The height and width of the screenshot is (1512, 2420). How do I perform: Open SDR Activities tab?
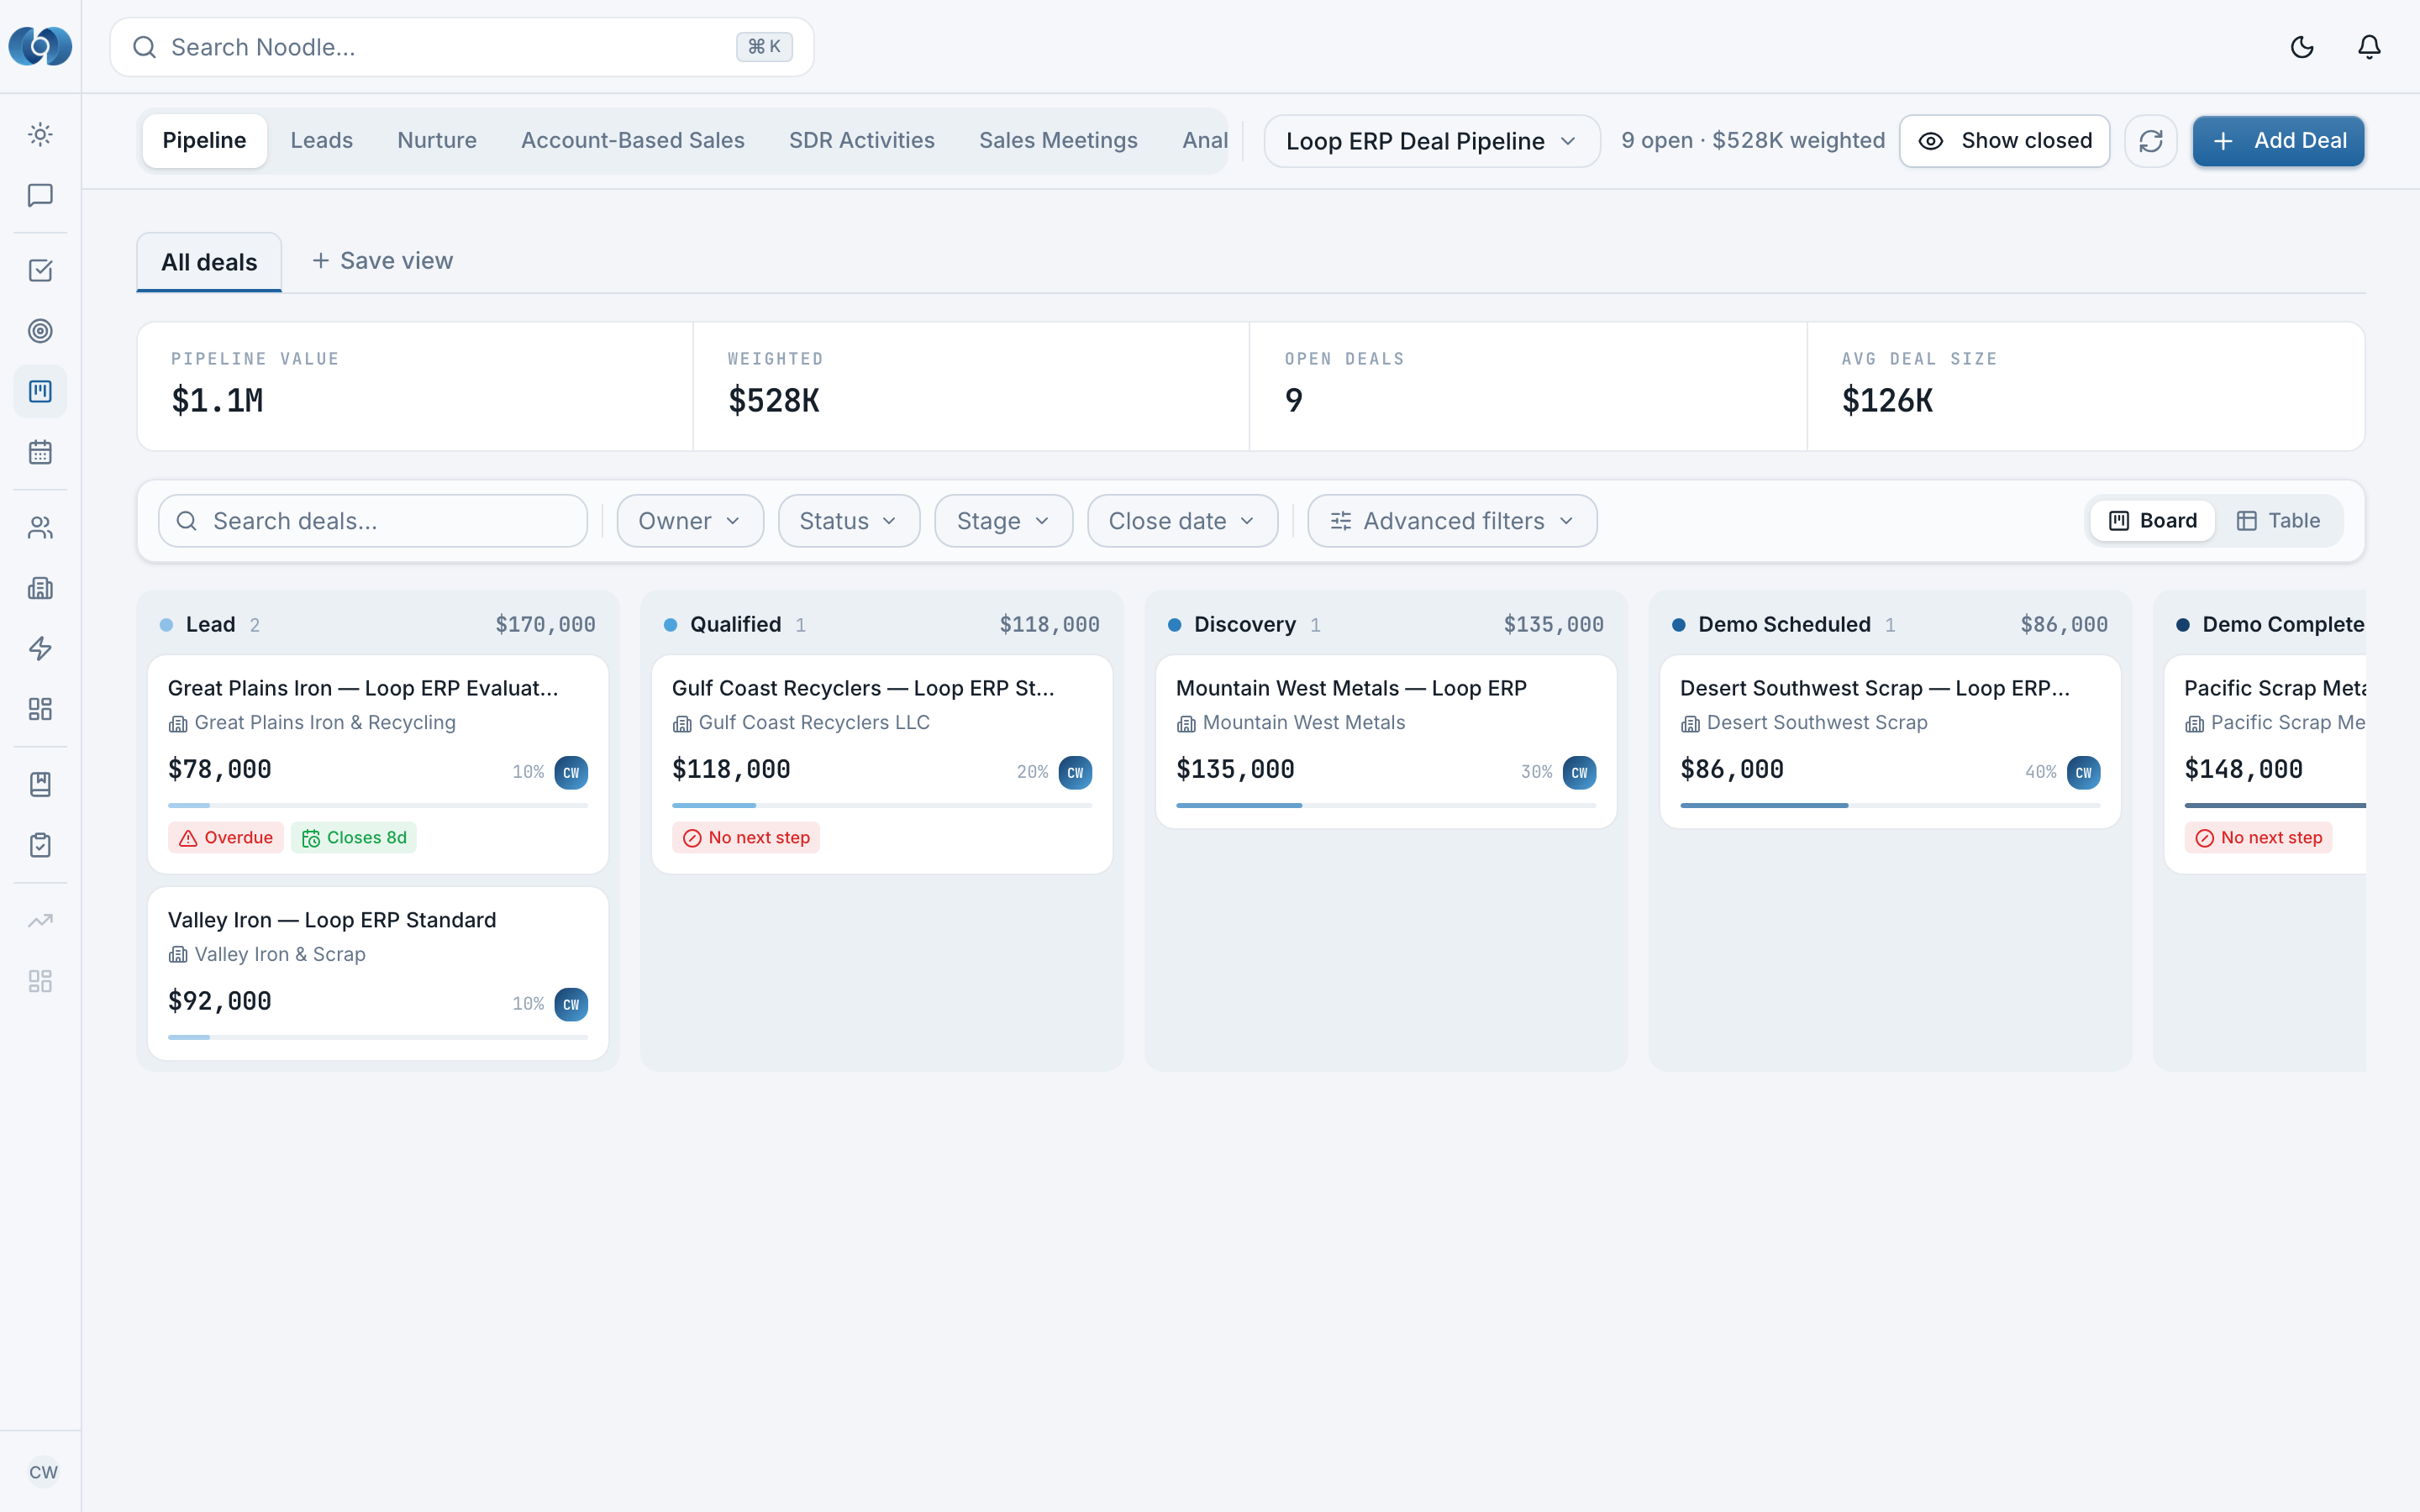click(x=862, y=141)
